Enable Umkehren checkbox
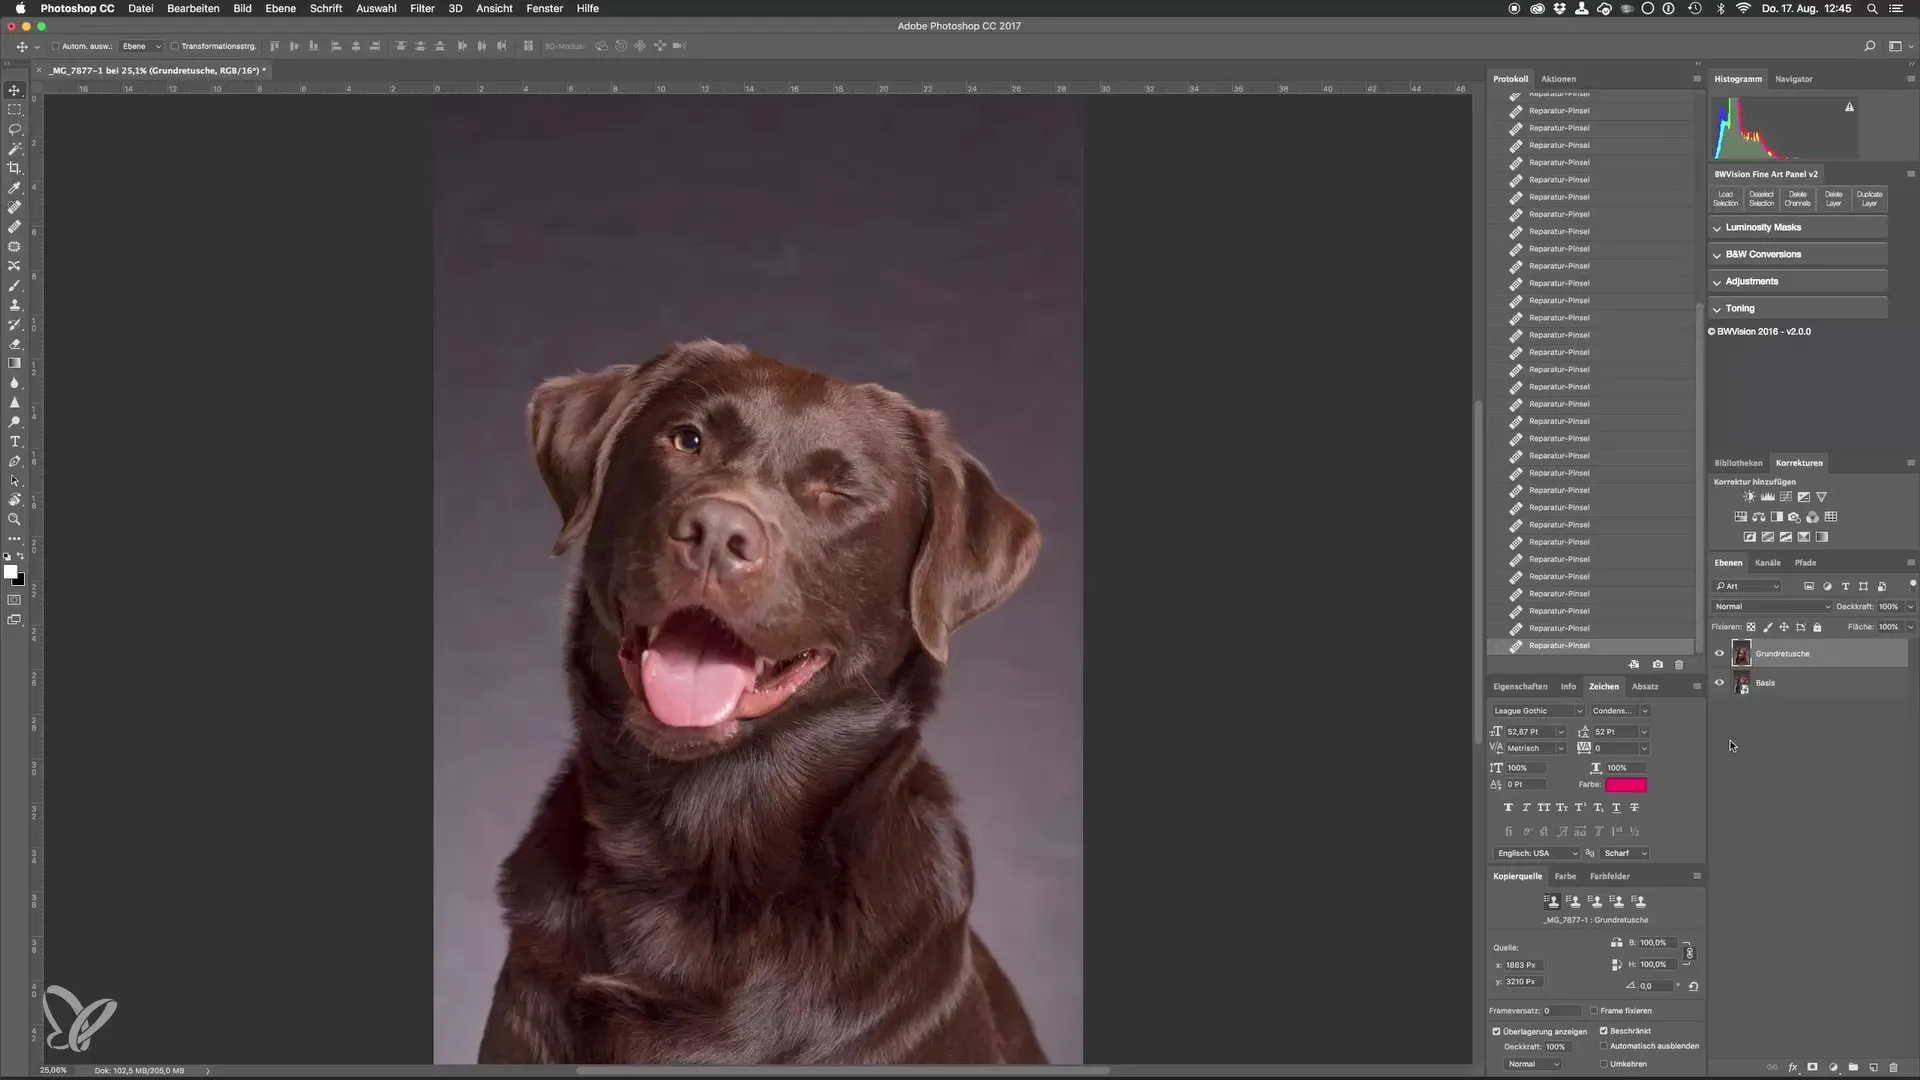Image resolution: width=1920 pixels, height=1080 pixels. [x=1603, y=1064]
